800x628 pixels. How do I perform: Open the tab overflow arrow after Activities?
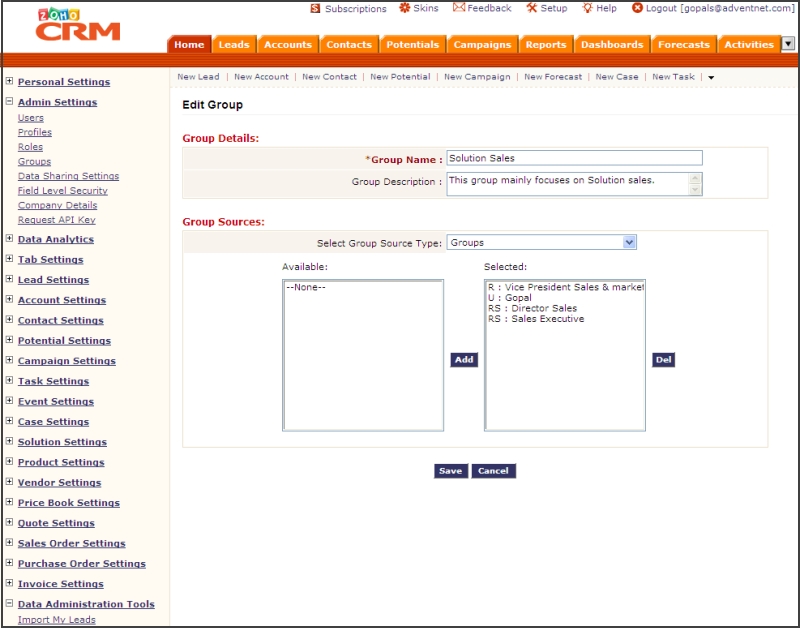coord(788,44)
